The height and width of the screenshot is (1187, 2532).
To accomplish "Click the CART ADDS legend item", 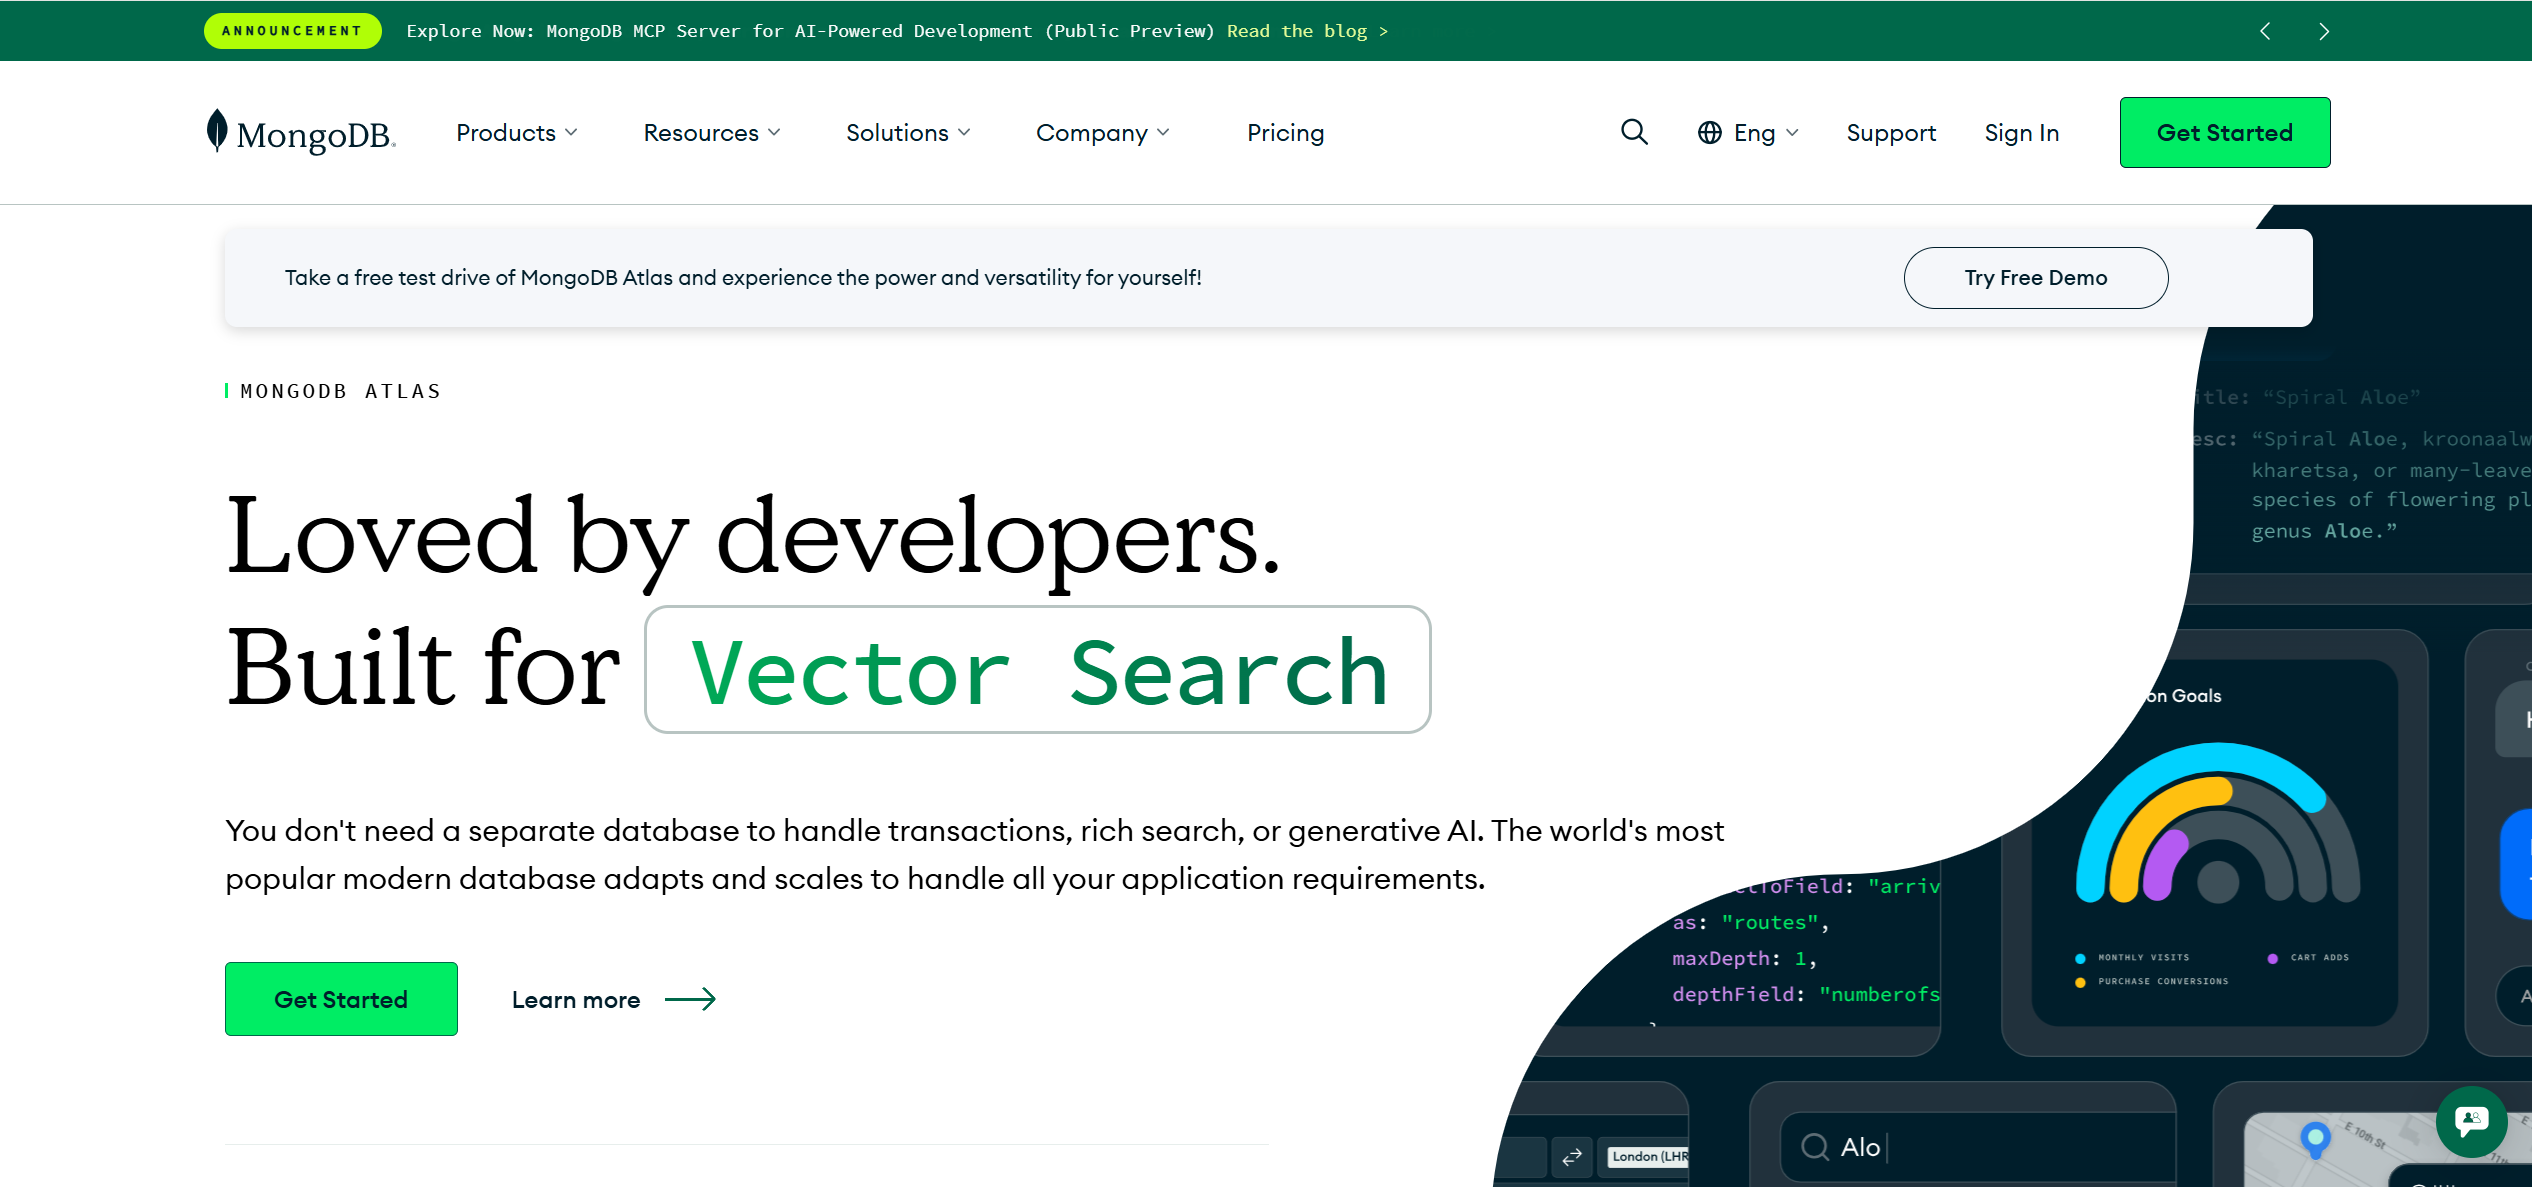I will point(2308,957).
